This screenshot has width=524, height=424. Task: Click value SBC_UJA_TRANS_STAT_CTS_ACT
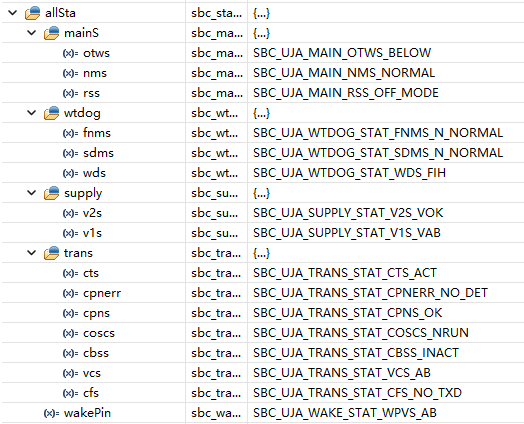tap(345, 273)
